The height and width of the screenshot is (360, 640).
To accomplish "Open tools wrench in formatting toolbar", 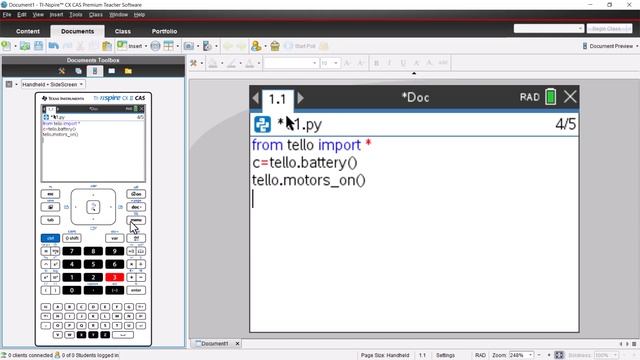I will (x=193, y=63).
